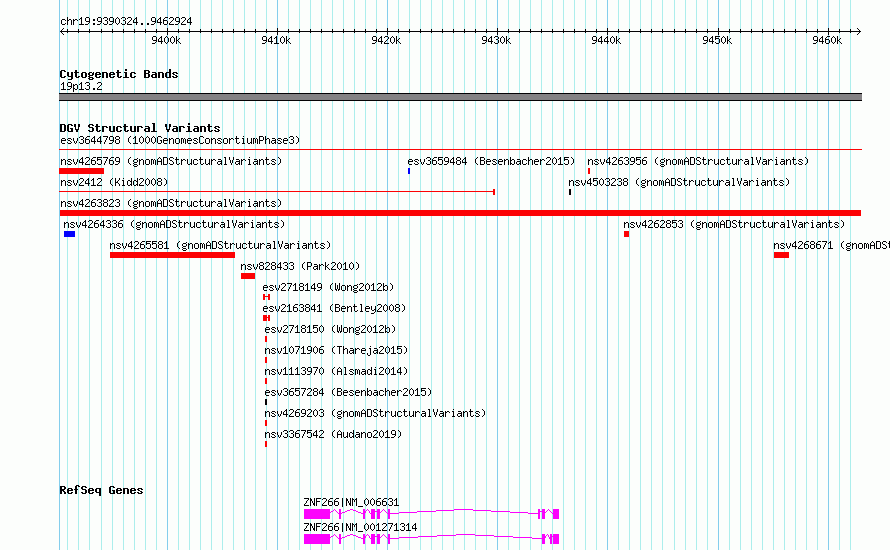Click the nsv4503238 variant label
Image resolution: width=890 pixels, height=550 pixels.
(x=679, y=182)
